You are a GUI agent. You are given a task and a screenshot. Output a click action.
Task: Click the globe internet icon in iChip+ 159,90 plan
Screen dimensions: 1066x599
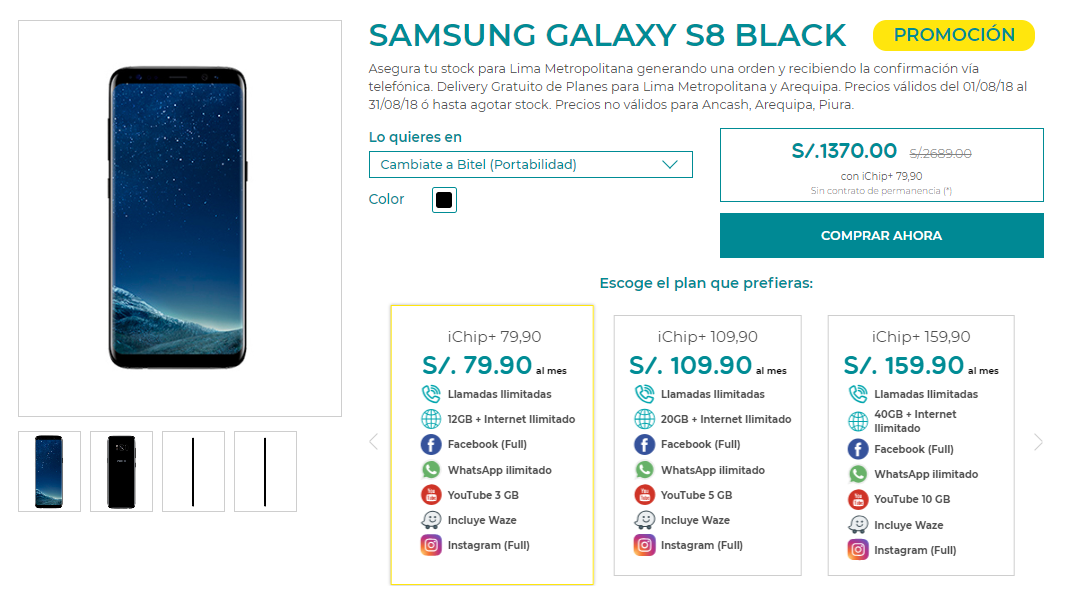point(858,422)
